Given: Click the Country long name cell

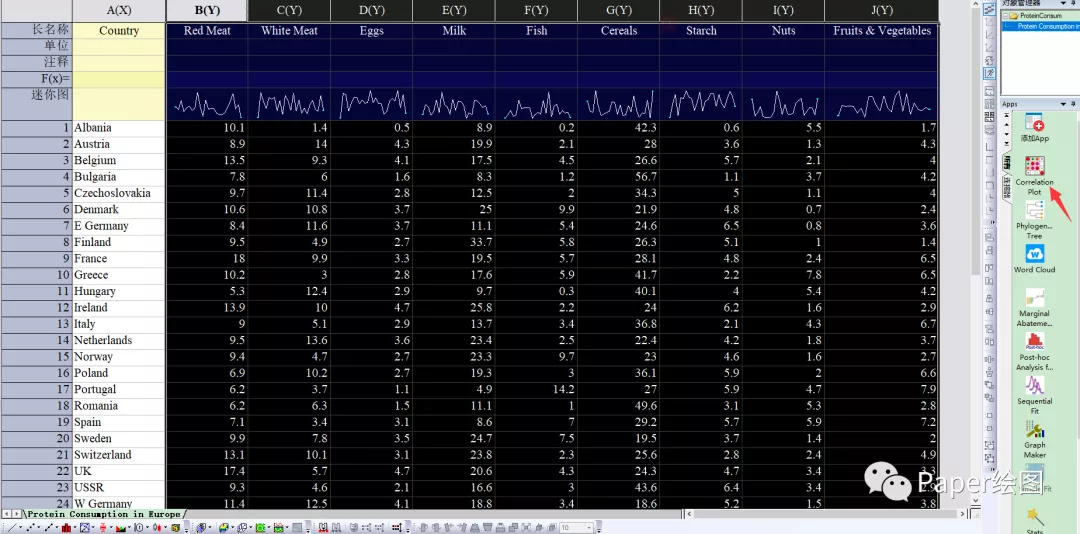Looking at the screenshot, I should tap(119, 31).
